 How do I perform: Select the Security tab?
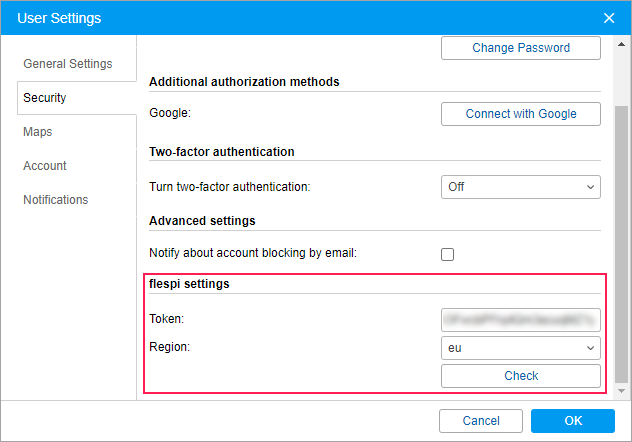click(45, 98)
